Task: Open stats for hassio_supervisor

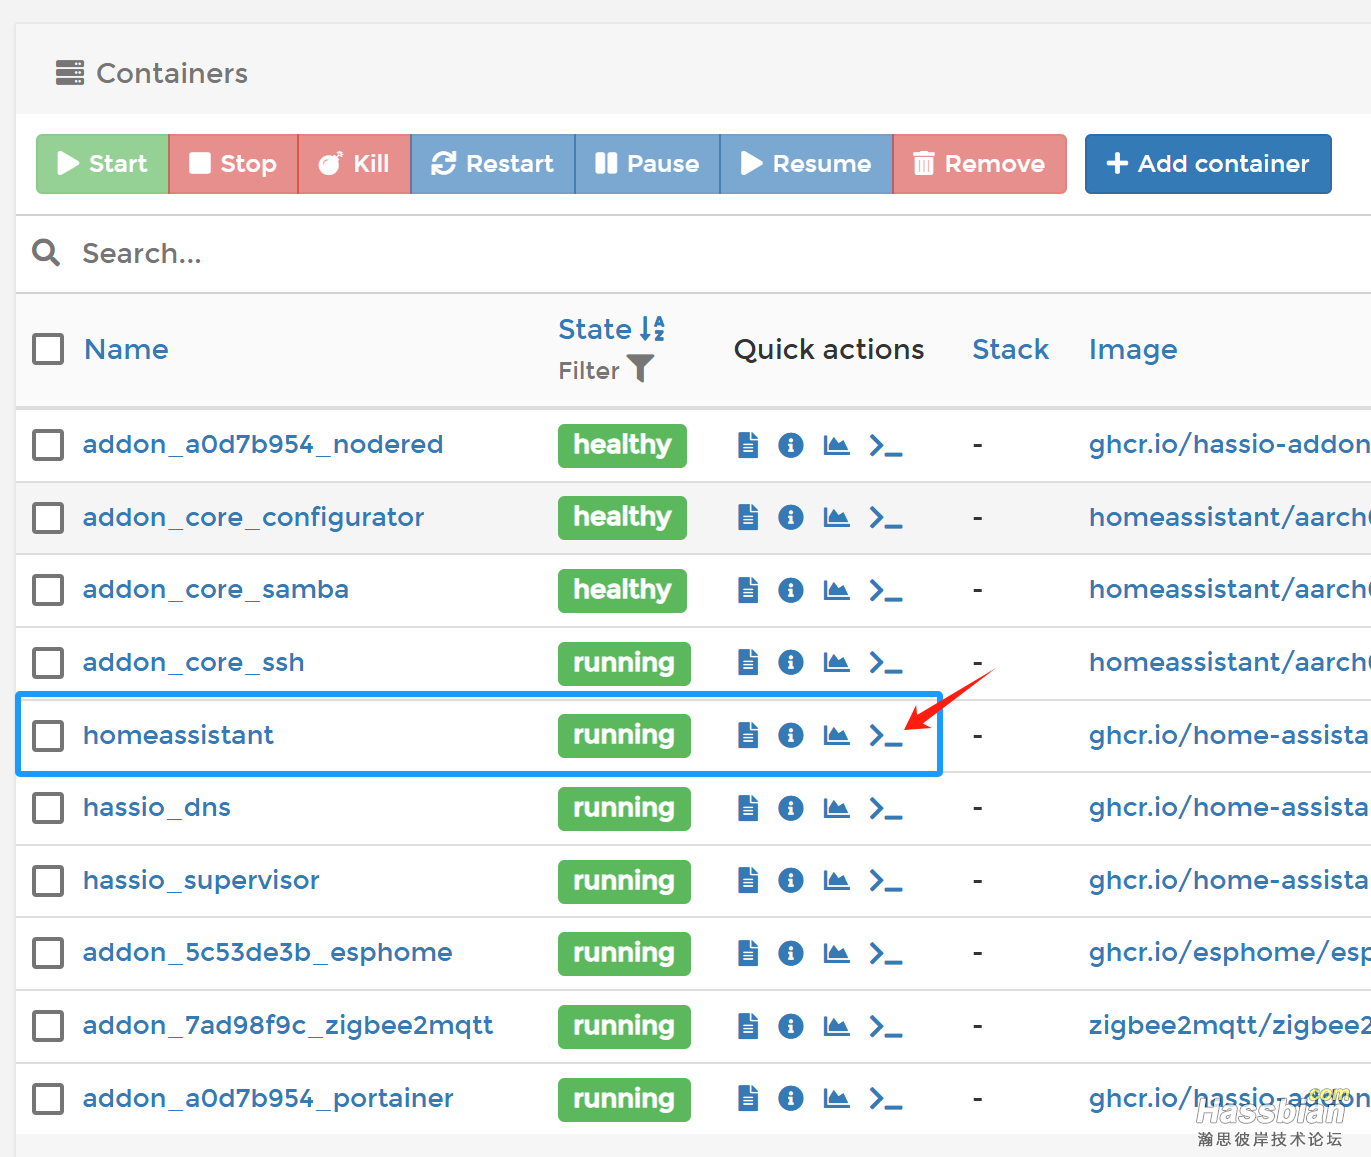Action: (836, 880)
